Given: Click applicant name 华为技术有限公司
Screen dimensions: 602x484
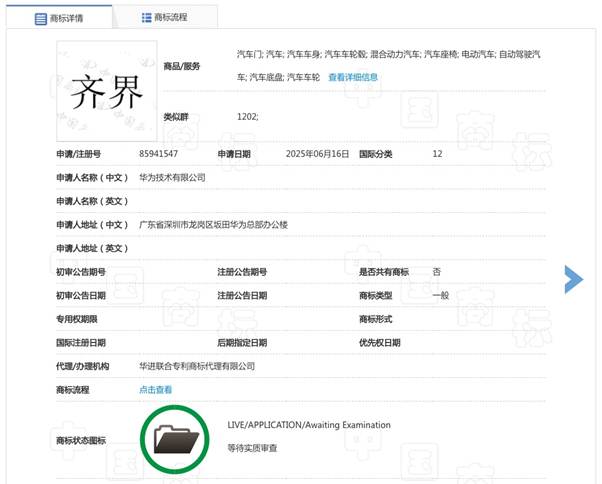Looking at the screenshot, I should click(172, 177).
